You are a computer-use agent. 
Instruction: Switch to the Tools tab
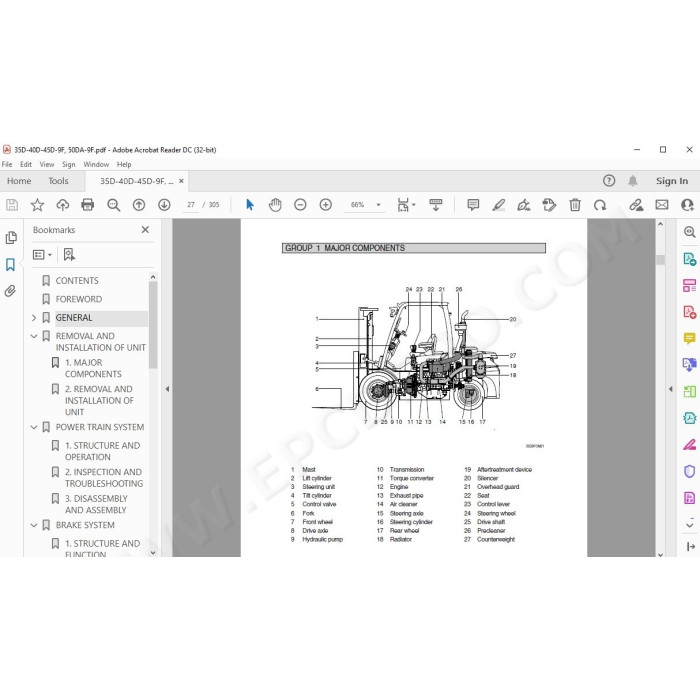[58, 181]
